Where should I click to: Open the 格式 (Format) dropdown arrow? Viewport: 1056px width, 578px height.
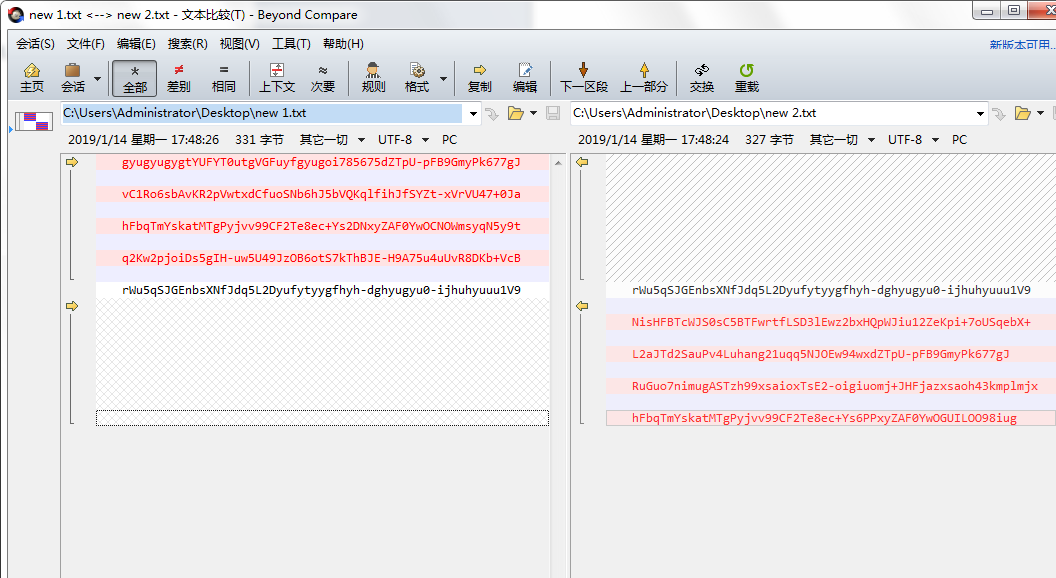tap(443, 78)
